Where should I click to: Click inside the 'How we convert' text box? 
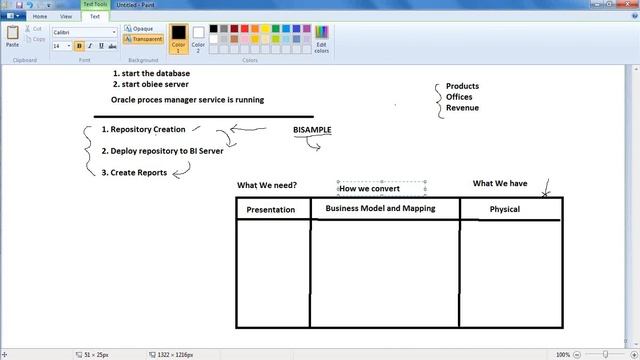381,189
